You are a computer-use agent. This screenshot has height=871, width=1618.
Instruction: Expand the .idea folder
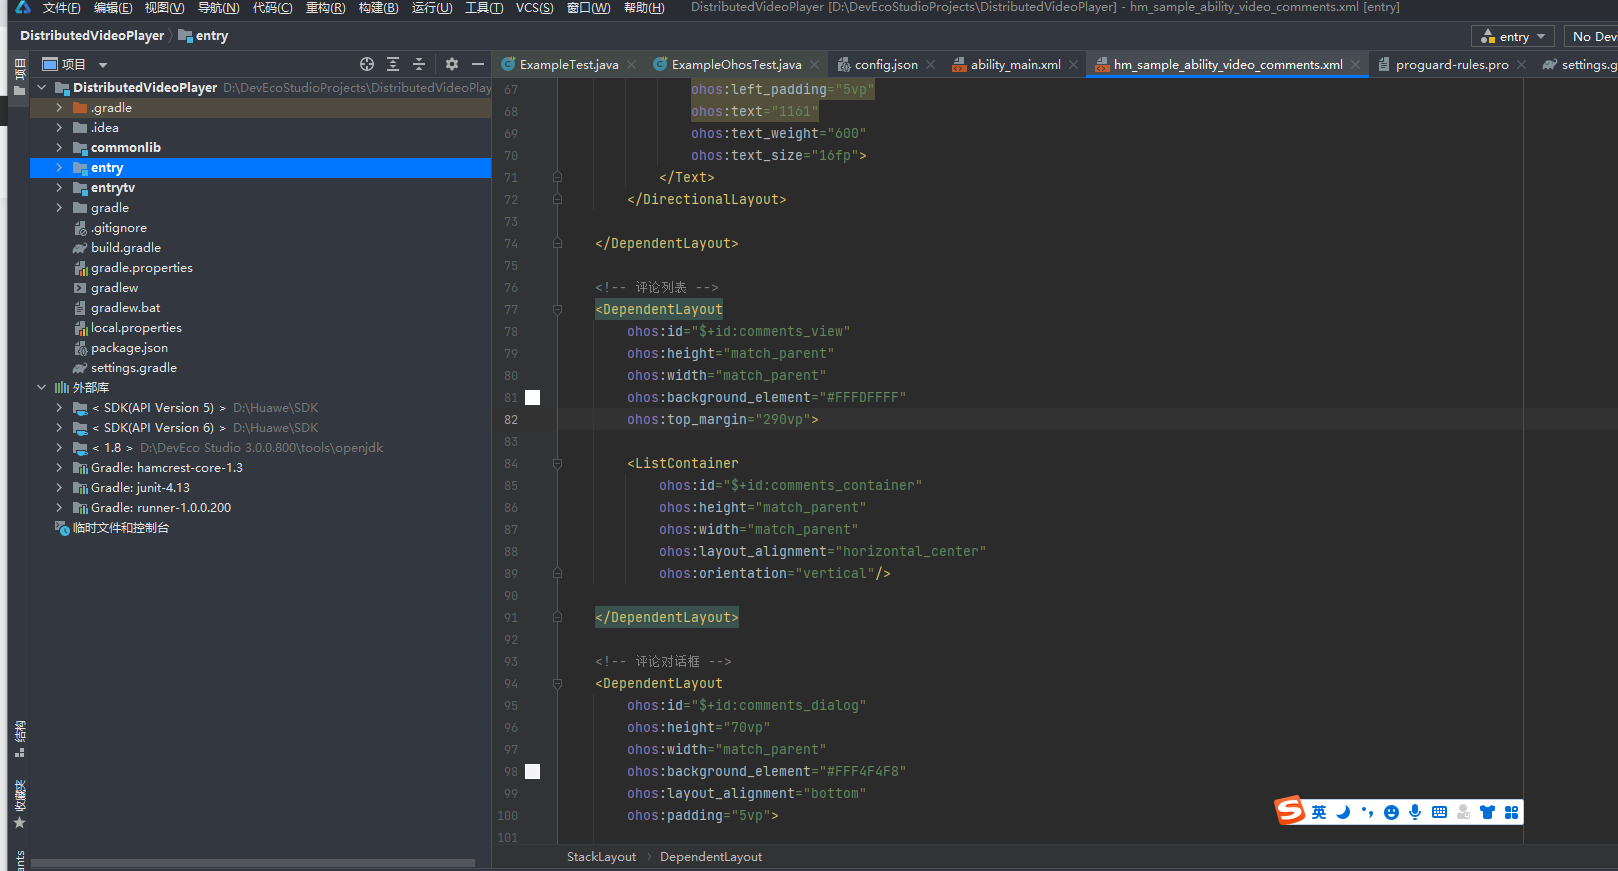pyautogui.click(x=59, y=127)
